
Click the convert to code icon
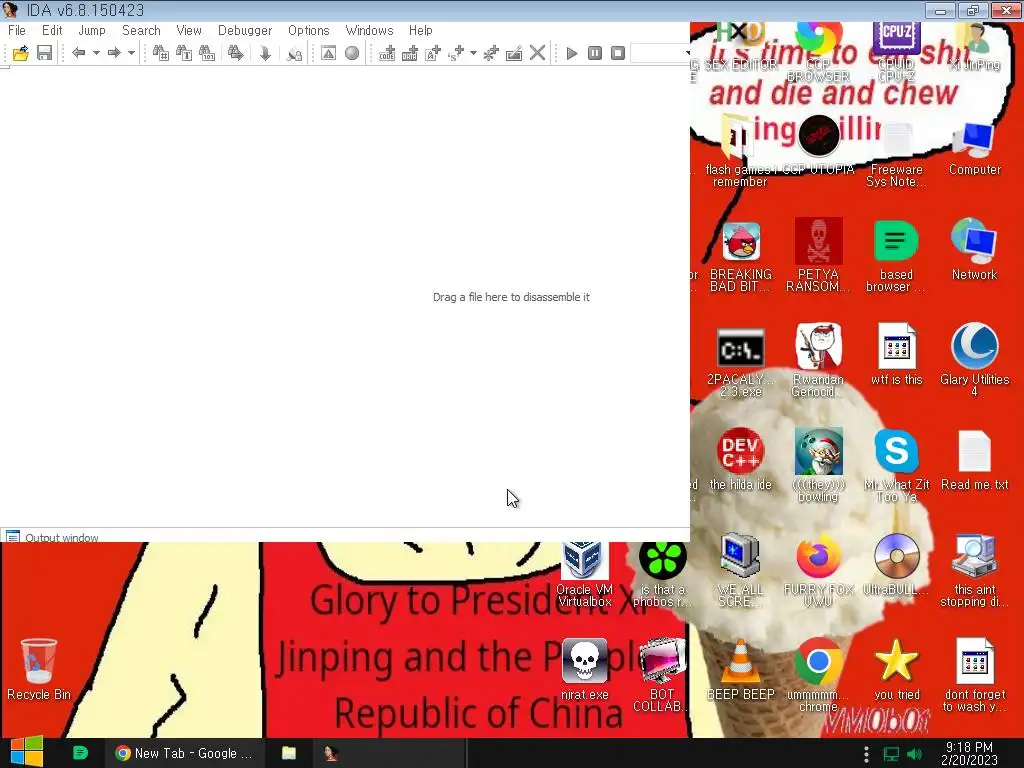tap(387, 53)
